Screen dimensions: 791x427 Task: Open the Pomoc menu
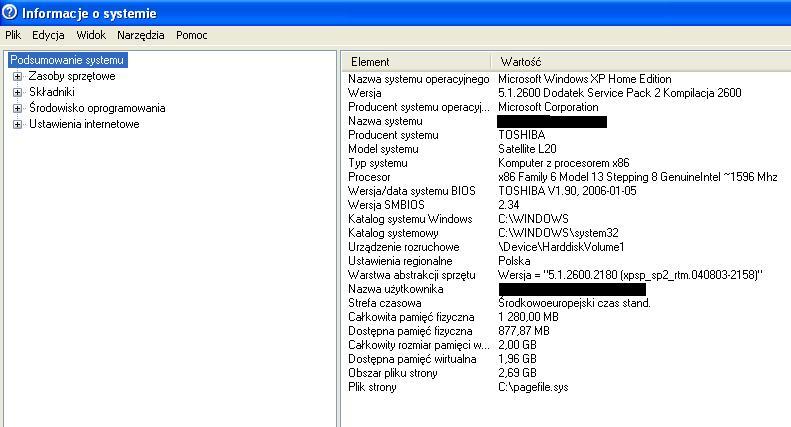coord(191,35)
